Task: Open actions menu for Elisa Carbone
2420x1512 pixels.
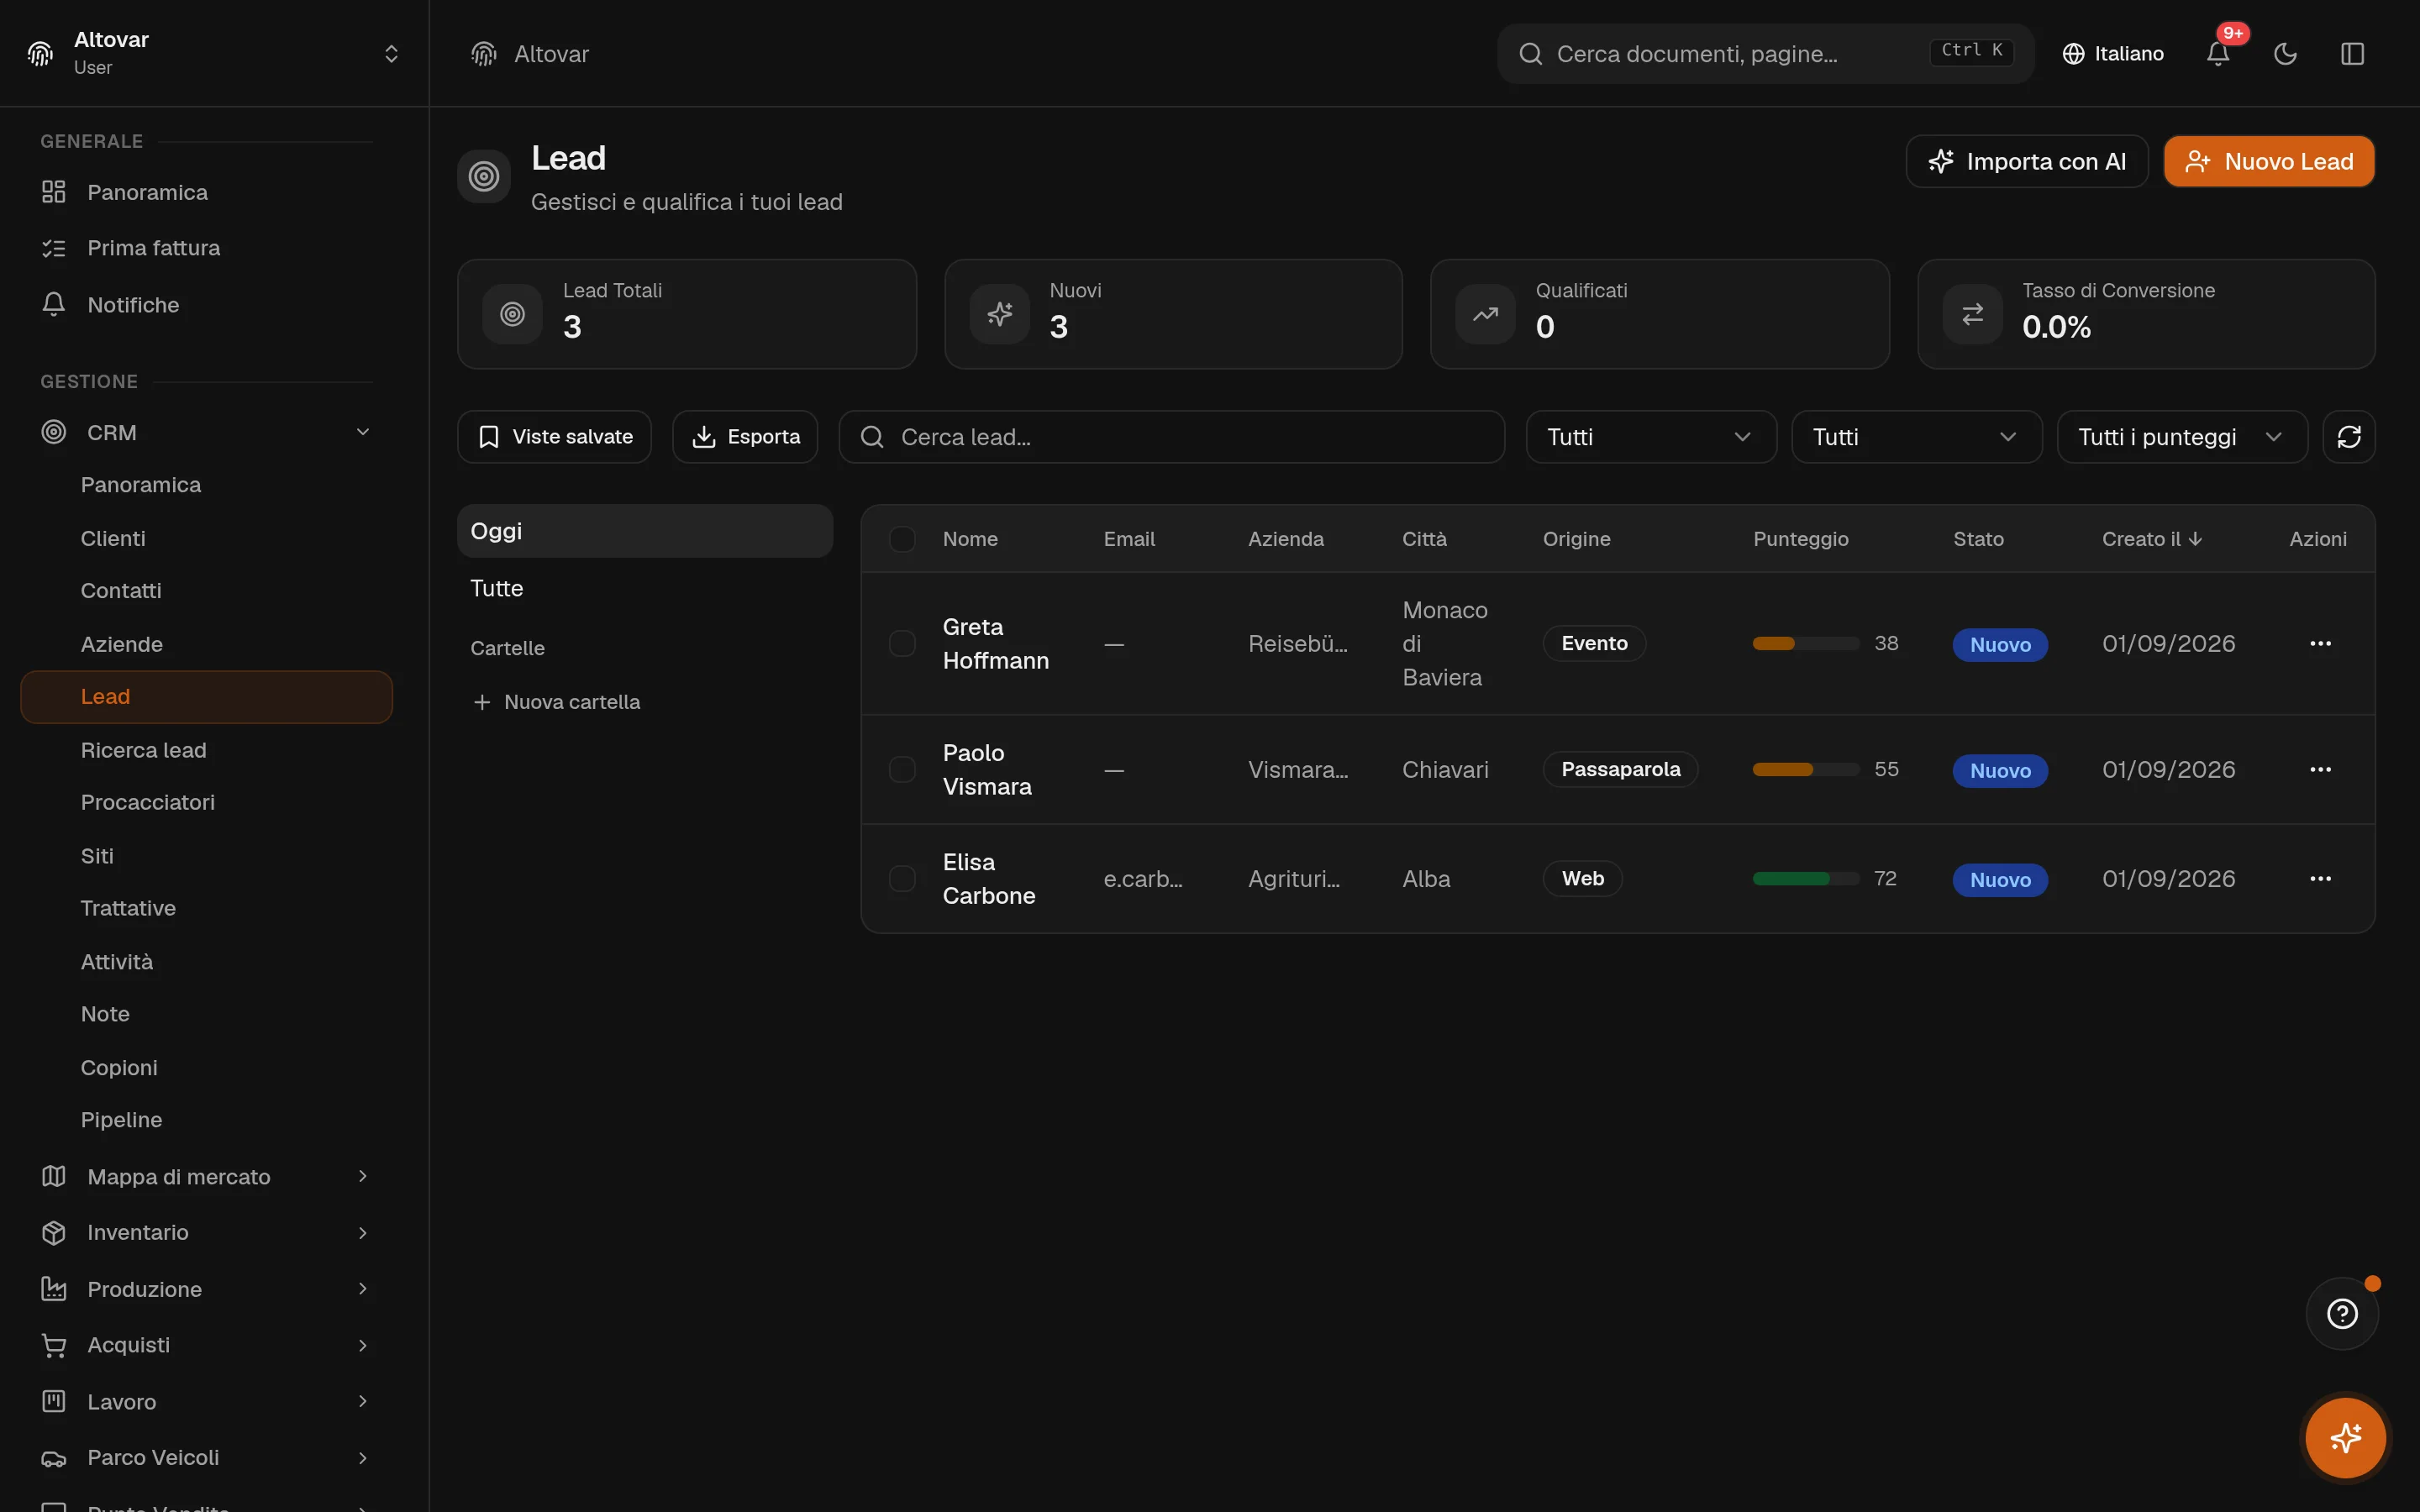Action: coord(2320,878)
